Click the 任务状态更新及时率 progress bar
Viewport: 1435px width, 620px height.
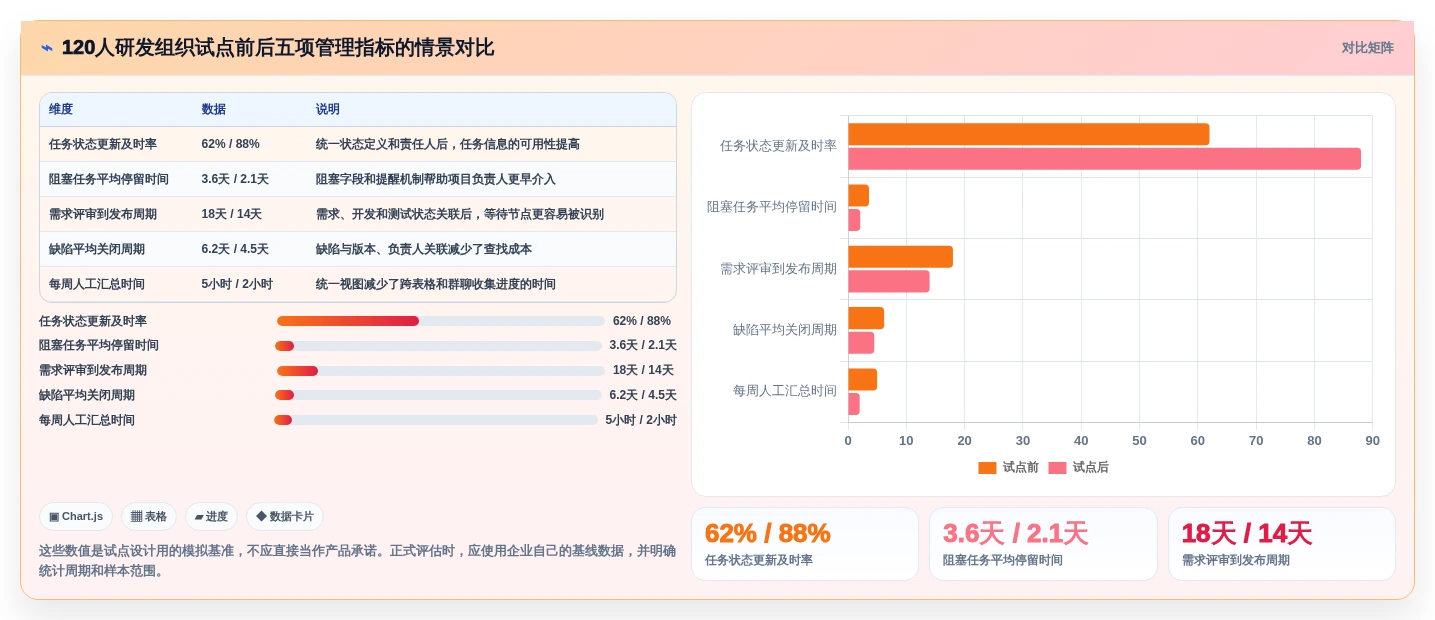pyautogui.click(x=440, y=321)
